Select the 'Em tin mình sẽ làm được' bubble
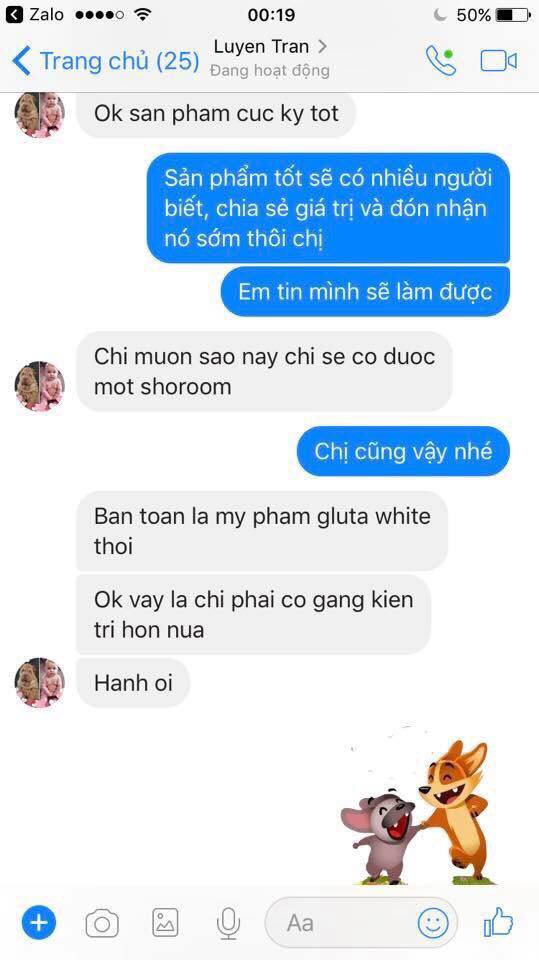 365,291
